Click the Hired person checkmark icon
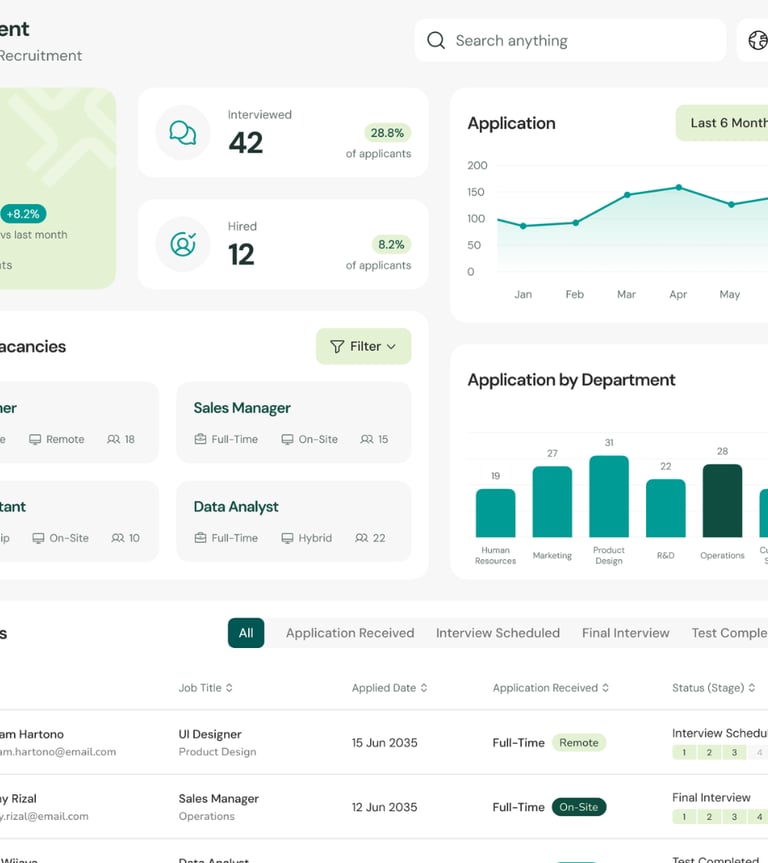Viewport: 768px width, 863px height. coord(183,244)
